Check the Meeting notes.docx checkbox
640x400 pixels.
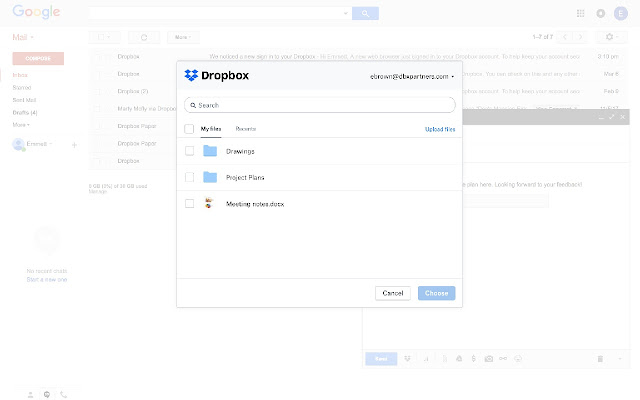pyautogui.click(x=189, y=203)
